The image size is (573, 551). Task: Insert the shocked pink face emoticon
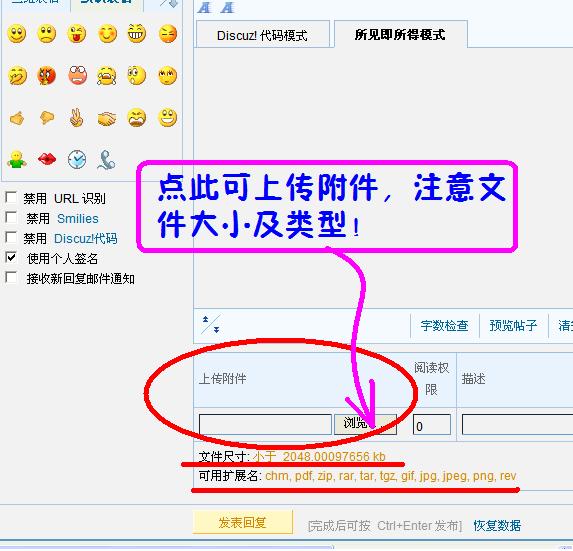point(77,76)
